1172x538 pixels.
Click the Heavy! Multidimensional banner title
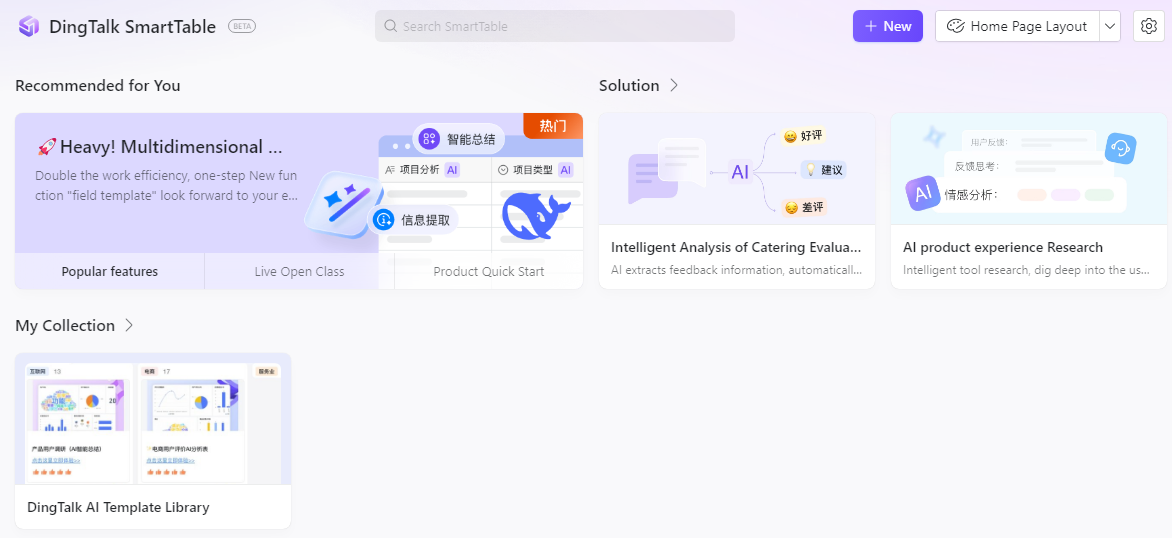tap(161, 146)
